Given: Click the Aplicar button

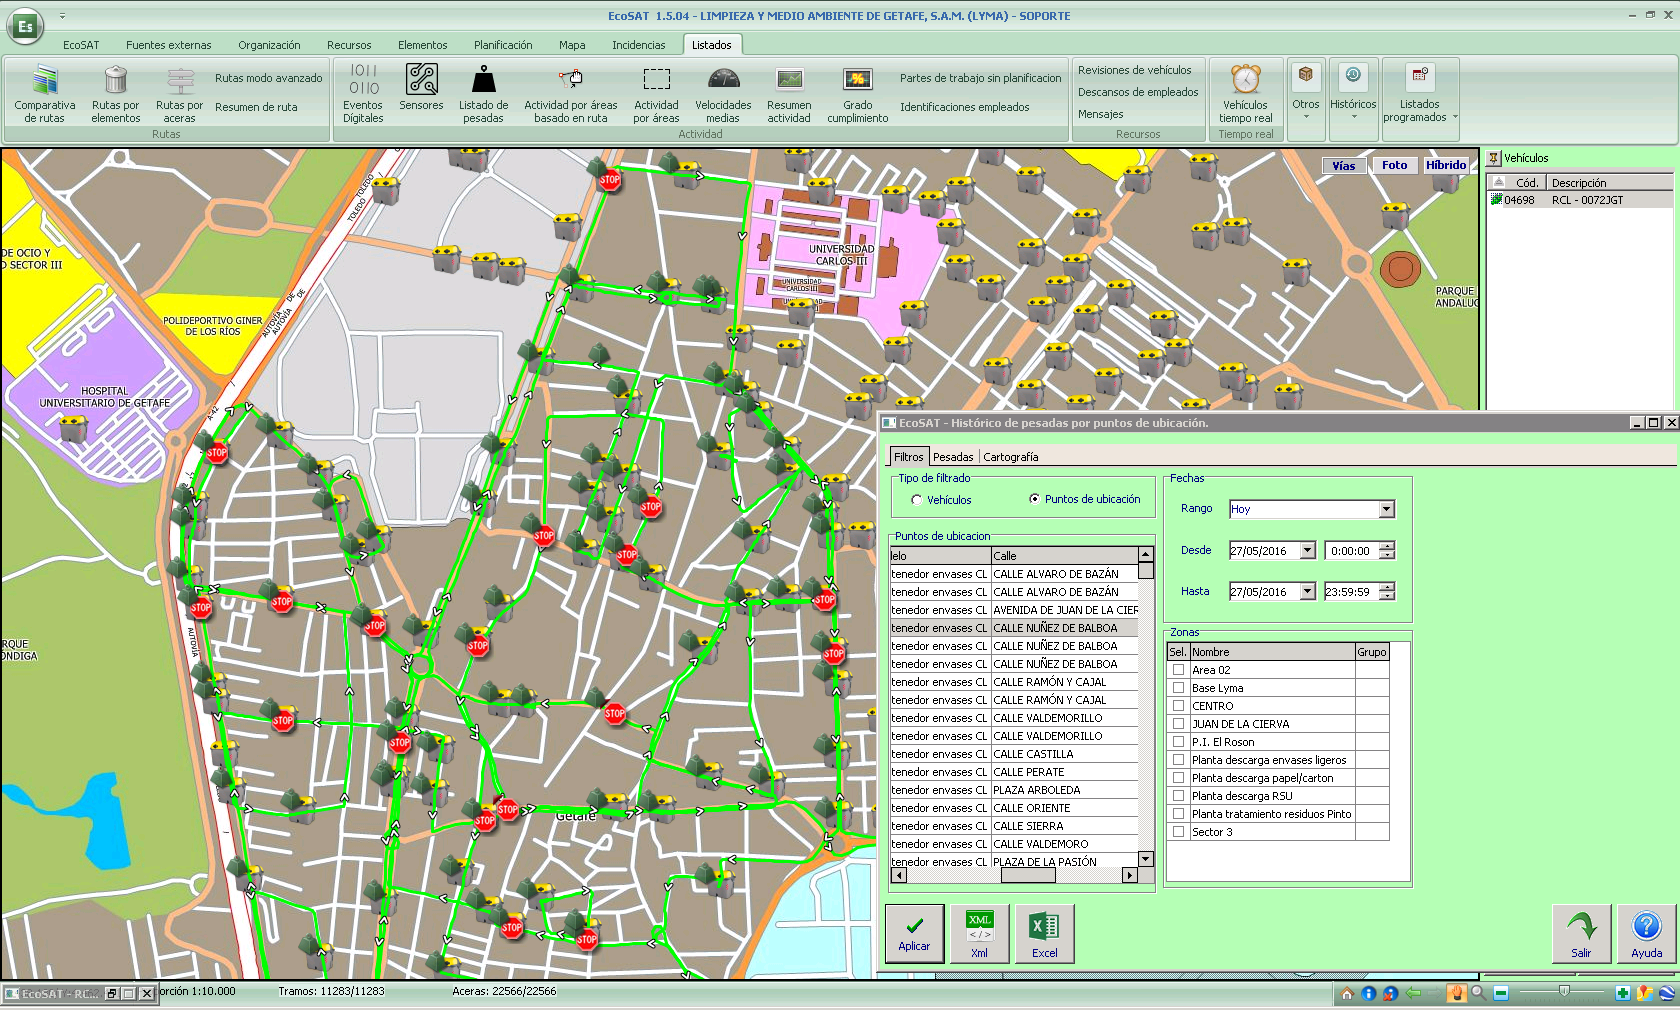Looking at the screenshot, I should click(x=914, y=934).
